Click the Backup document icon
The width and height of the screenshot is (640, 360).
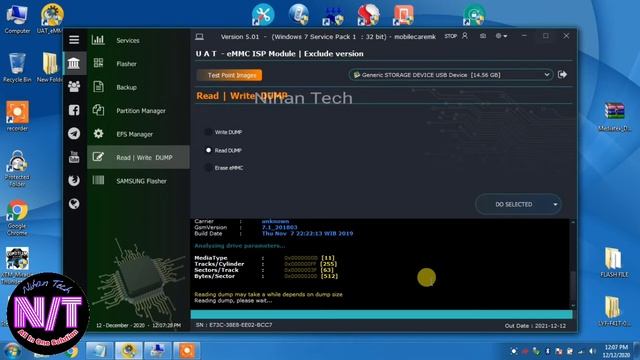point(98,87)
